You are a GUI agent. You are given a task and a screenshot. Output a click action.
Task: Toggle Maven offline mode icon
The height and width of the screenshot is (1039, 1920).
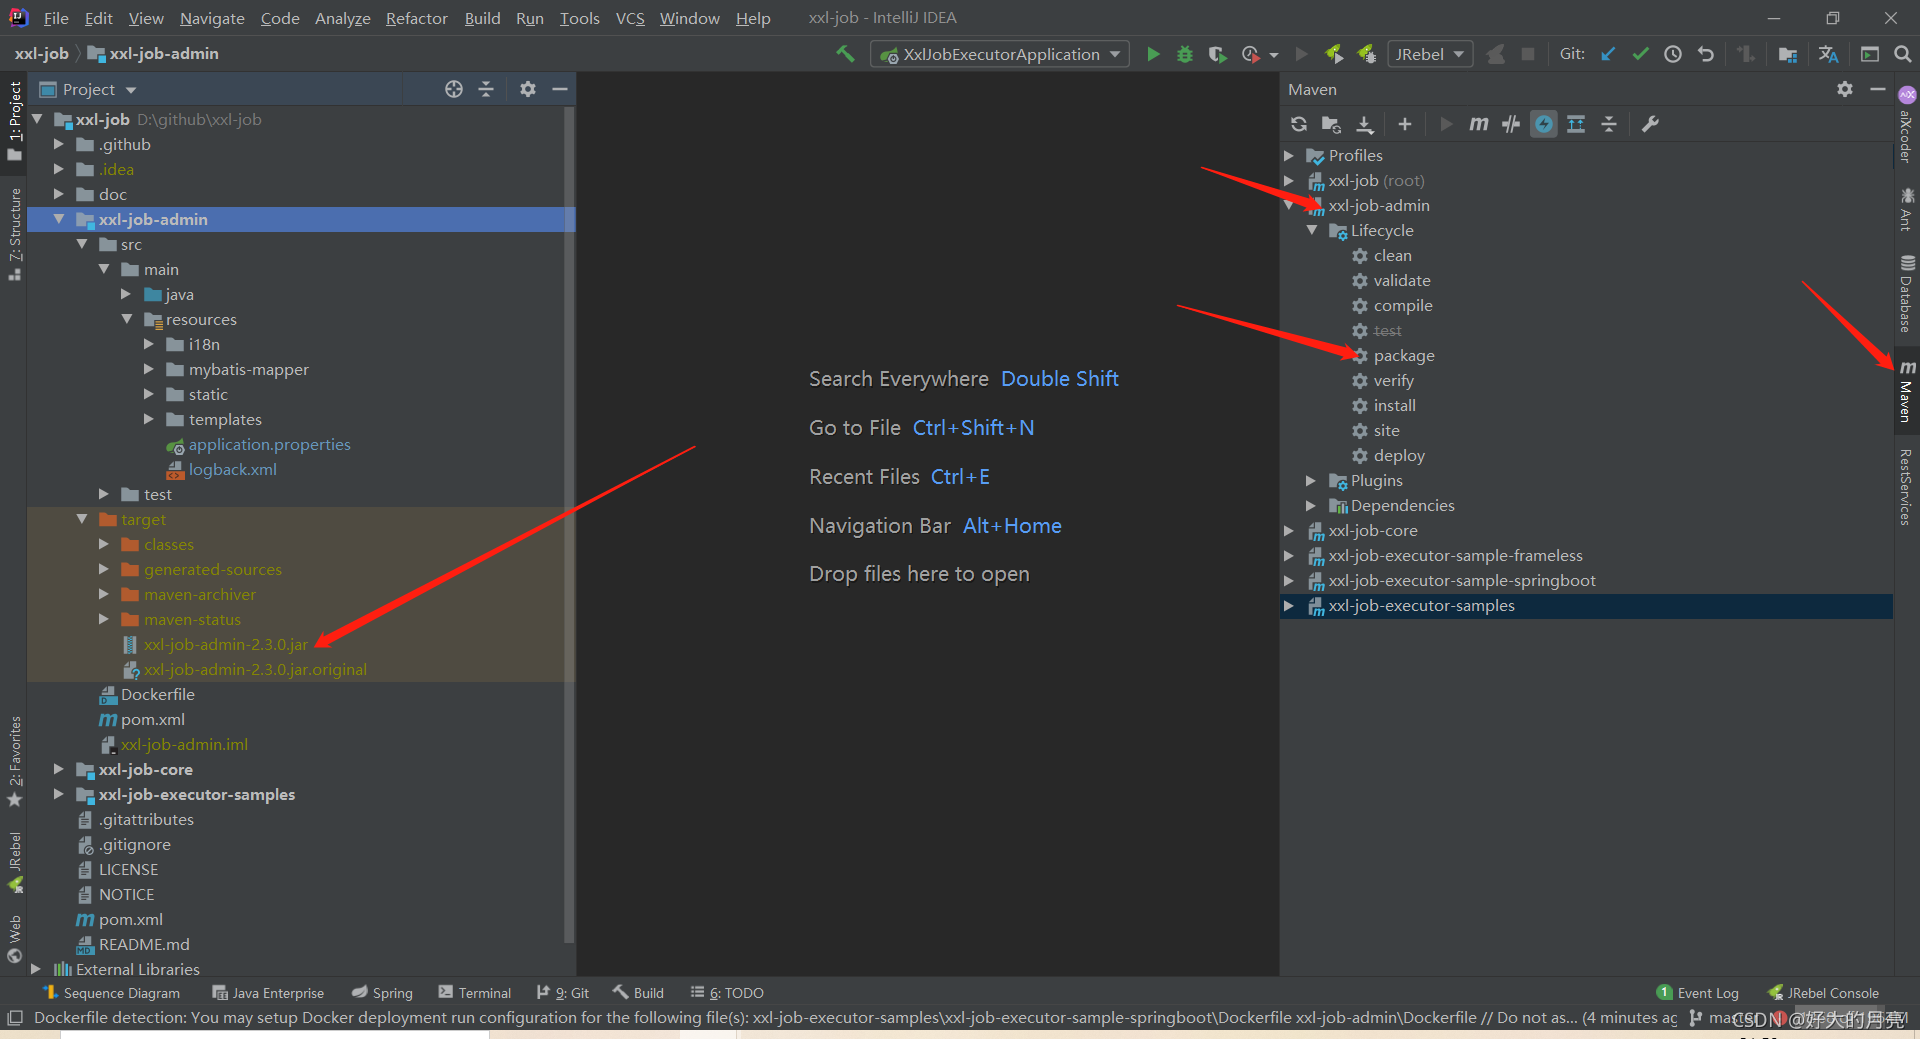pyautogui.click(x=1511, y=124)
